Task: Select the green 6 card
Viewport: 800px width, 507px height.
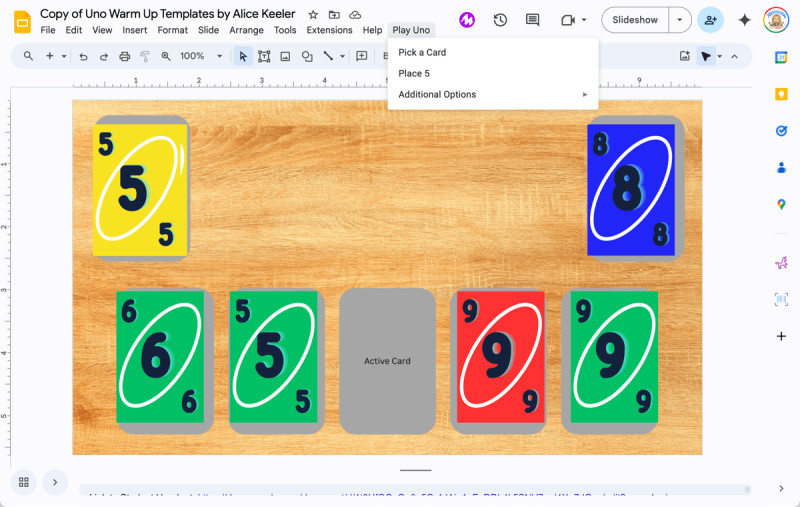Action: coord(160,357)
